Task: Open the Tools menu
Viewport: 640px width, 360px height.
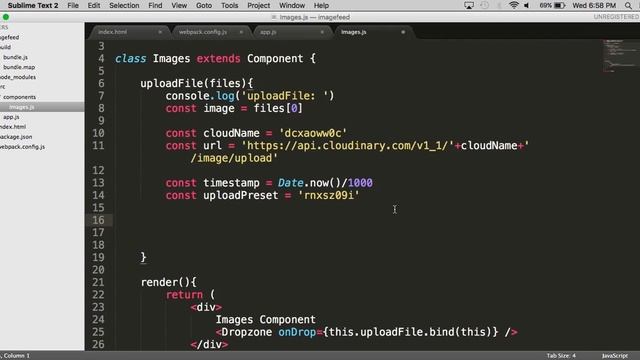Action: (229, 5)
